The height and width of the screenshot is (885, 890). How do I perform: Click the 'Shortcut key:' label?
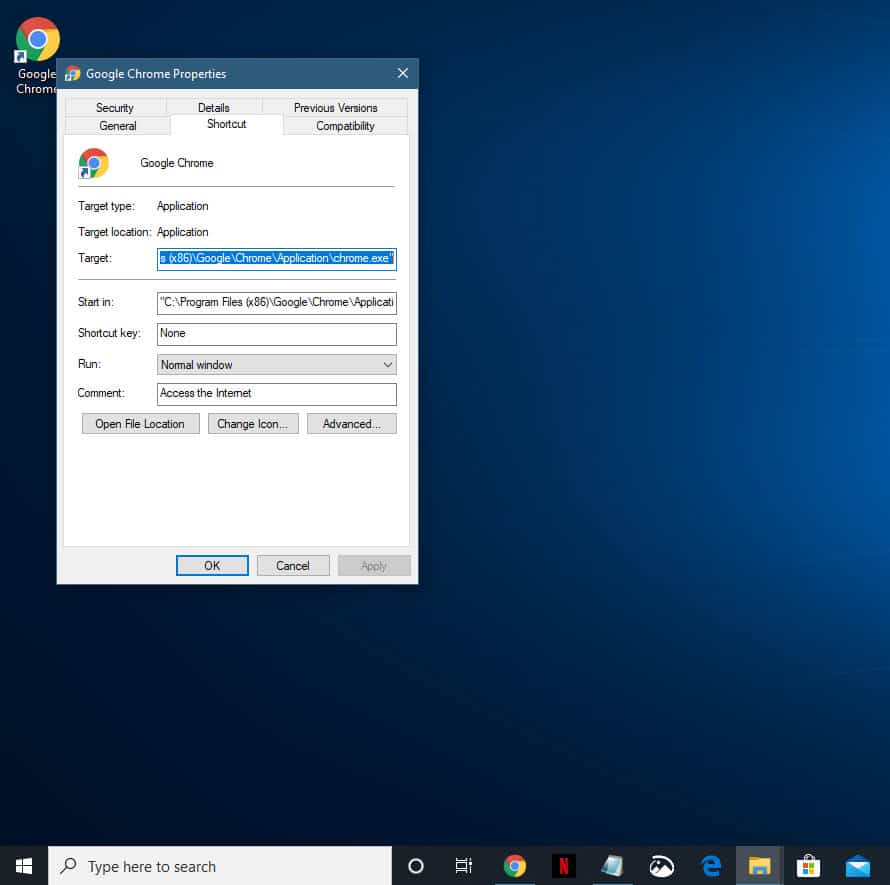[x=109, y=333]
